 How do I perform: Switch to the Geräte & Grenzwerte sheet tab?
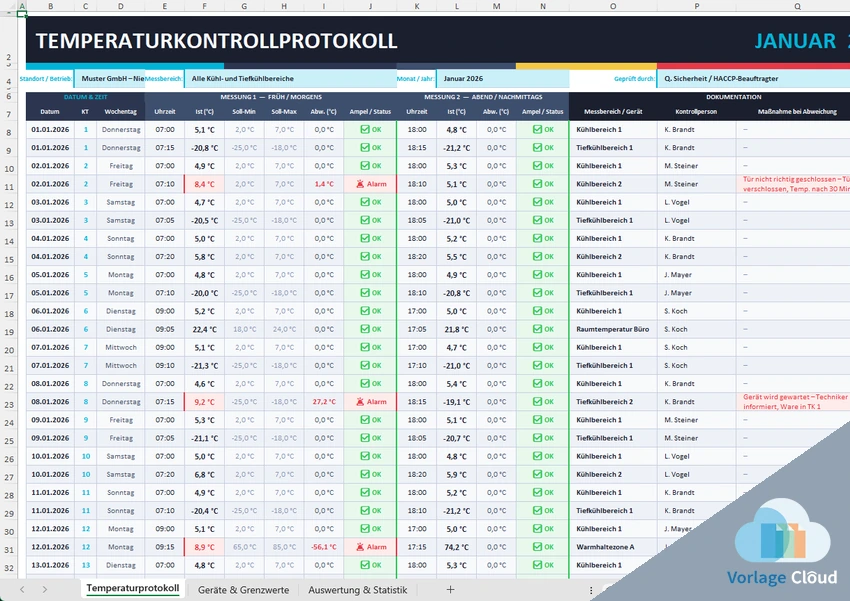coord(243,590)
